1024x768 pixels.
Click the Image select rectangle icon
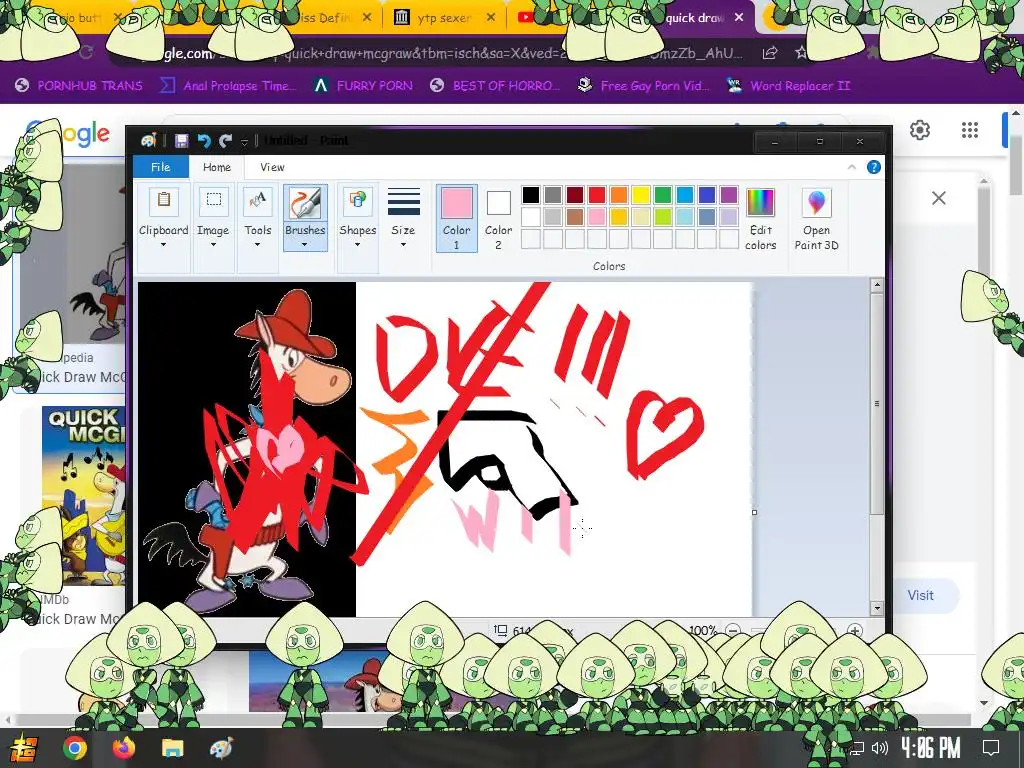pyautogui.click(x=214, y=200)
